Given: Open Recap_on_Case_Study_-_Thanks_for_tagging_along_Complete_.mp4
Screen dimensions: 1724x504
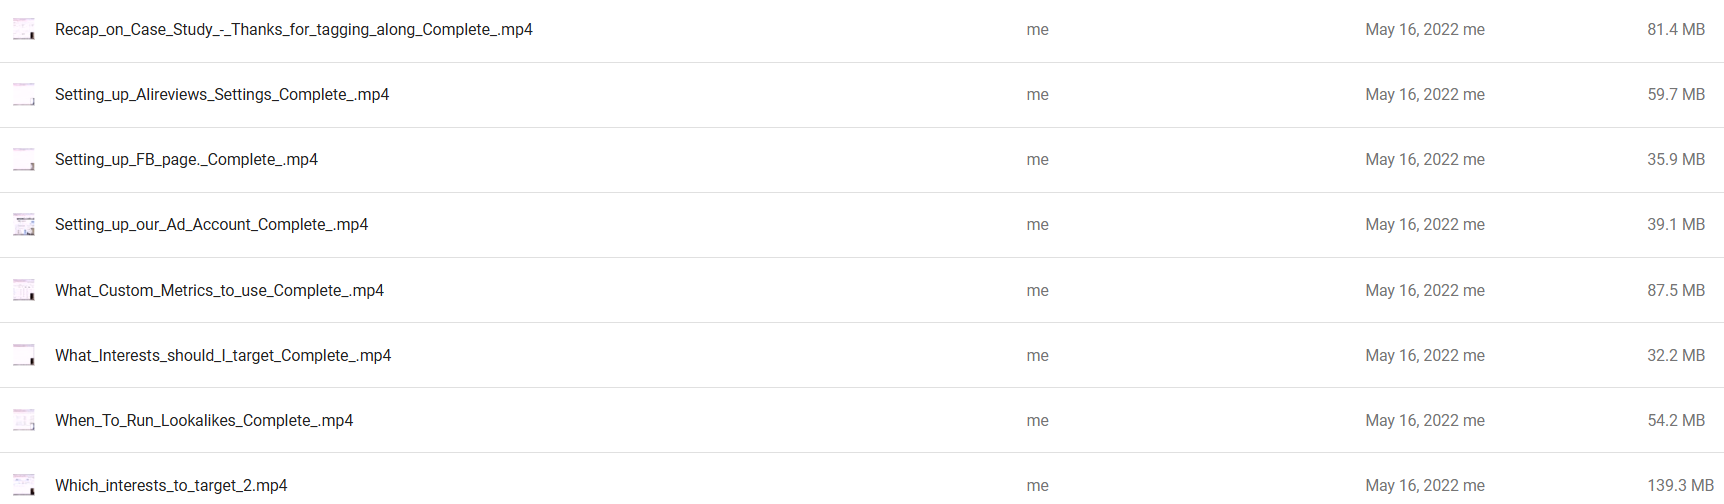Looking at the screenshot, I should [294, 30].
